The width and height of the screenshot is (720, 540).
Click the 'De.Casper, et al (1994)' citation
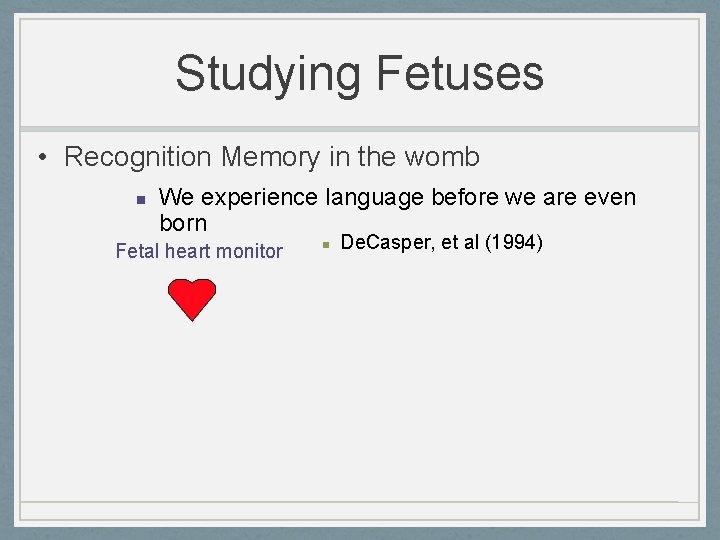441,241
